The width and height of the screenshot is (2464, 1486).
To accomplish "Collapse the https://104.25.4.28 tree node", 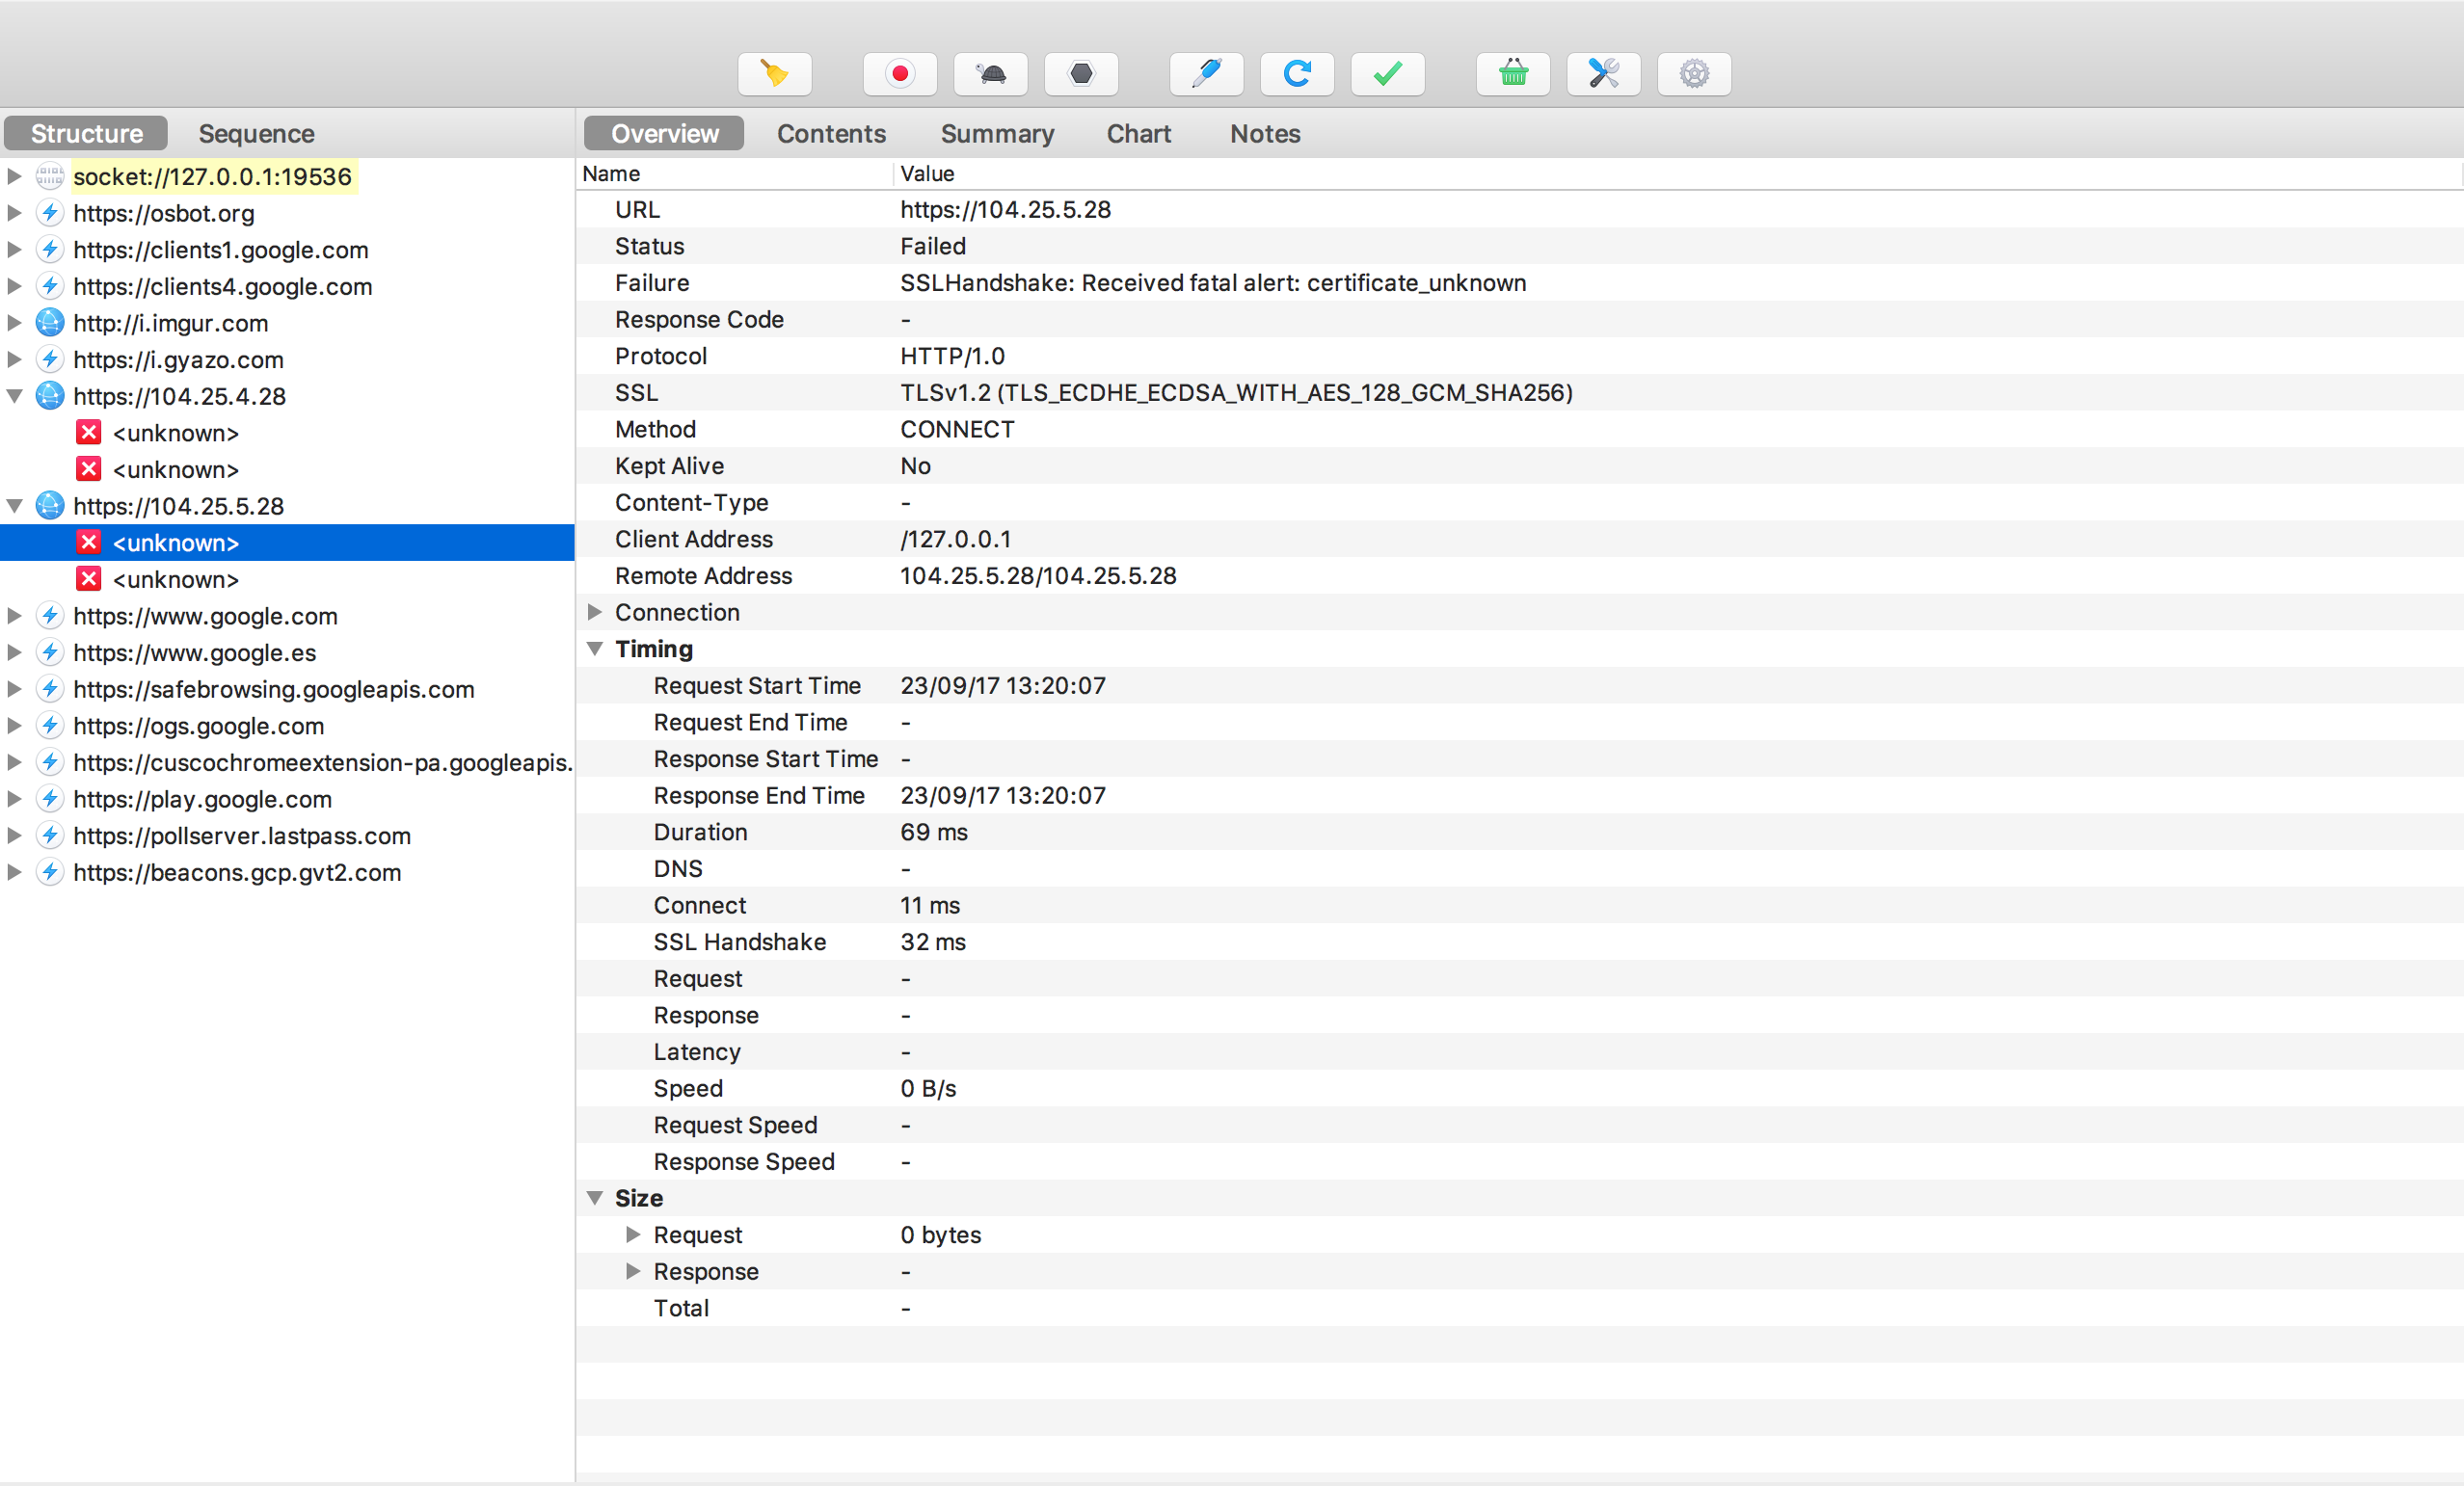I will [x=15, y=396].
